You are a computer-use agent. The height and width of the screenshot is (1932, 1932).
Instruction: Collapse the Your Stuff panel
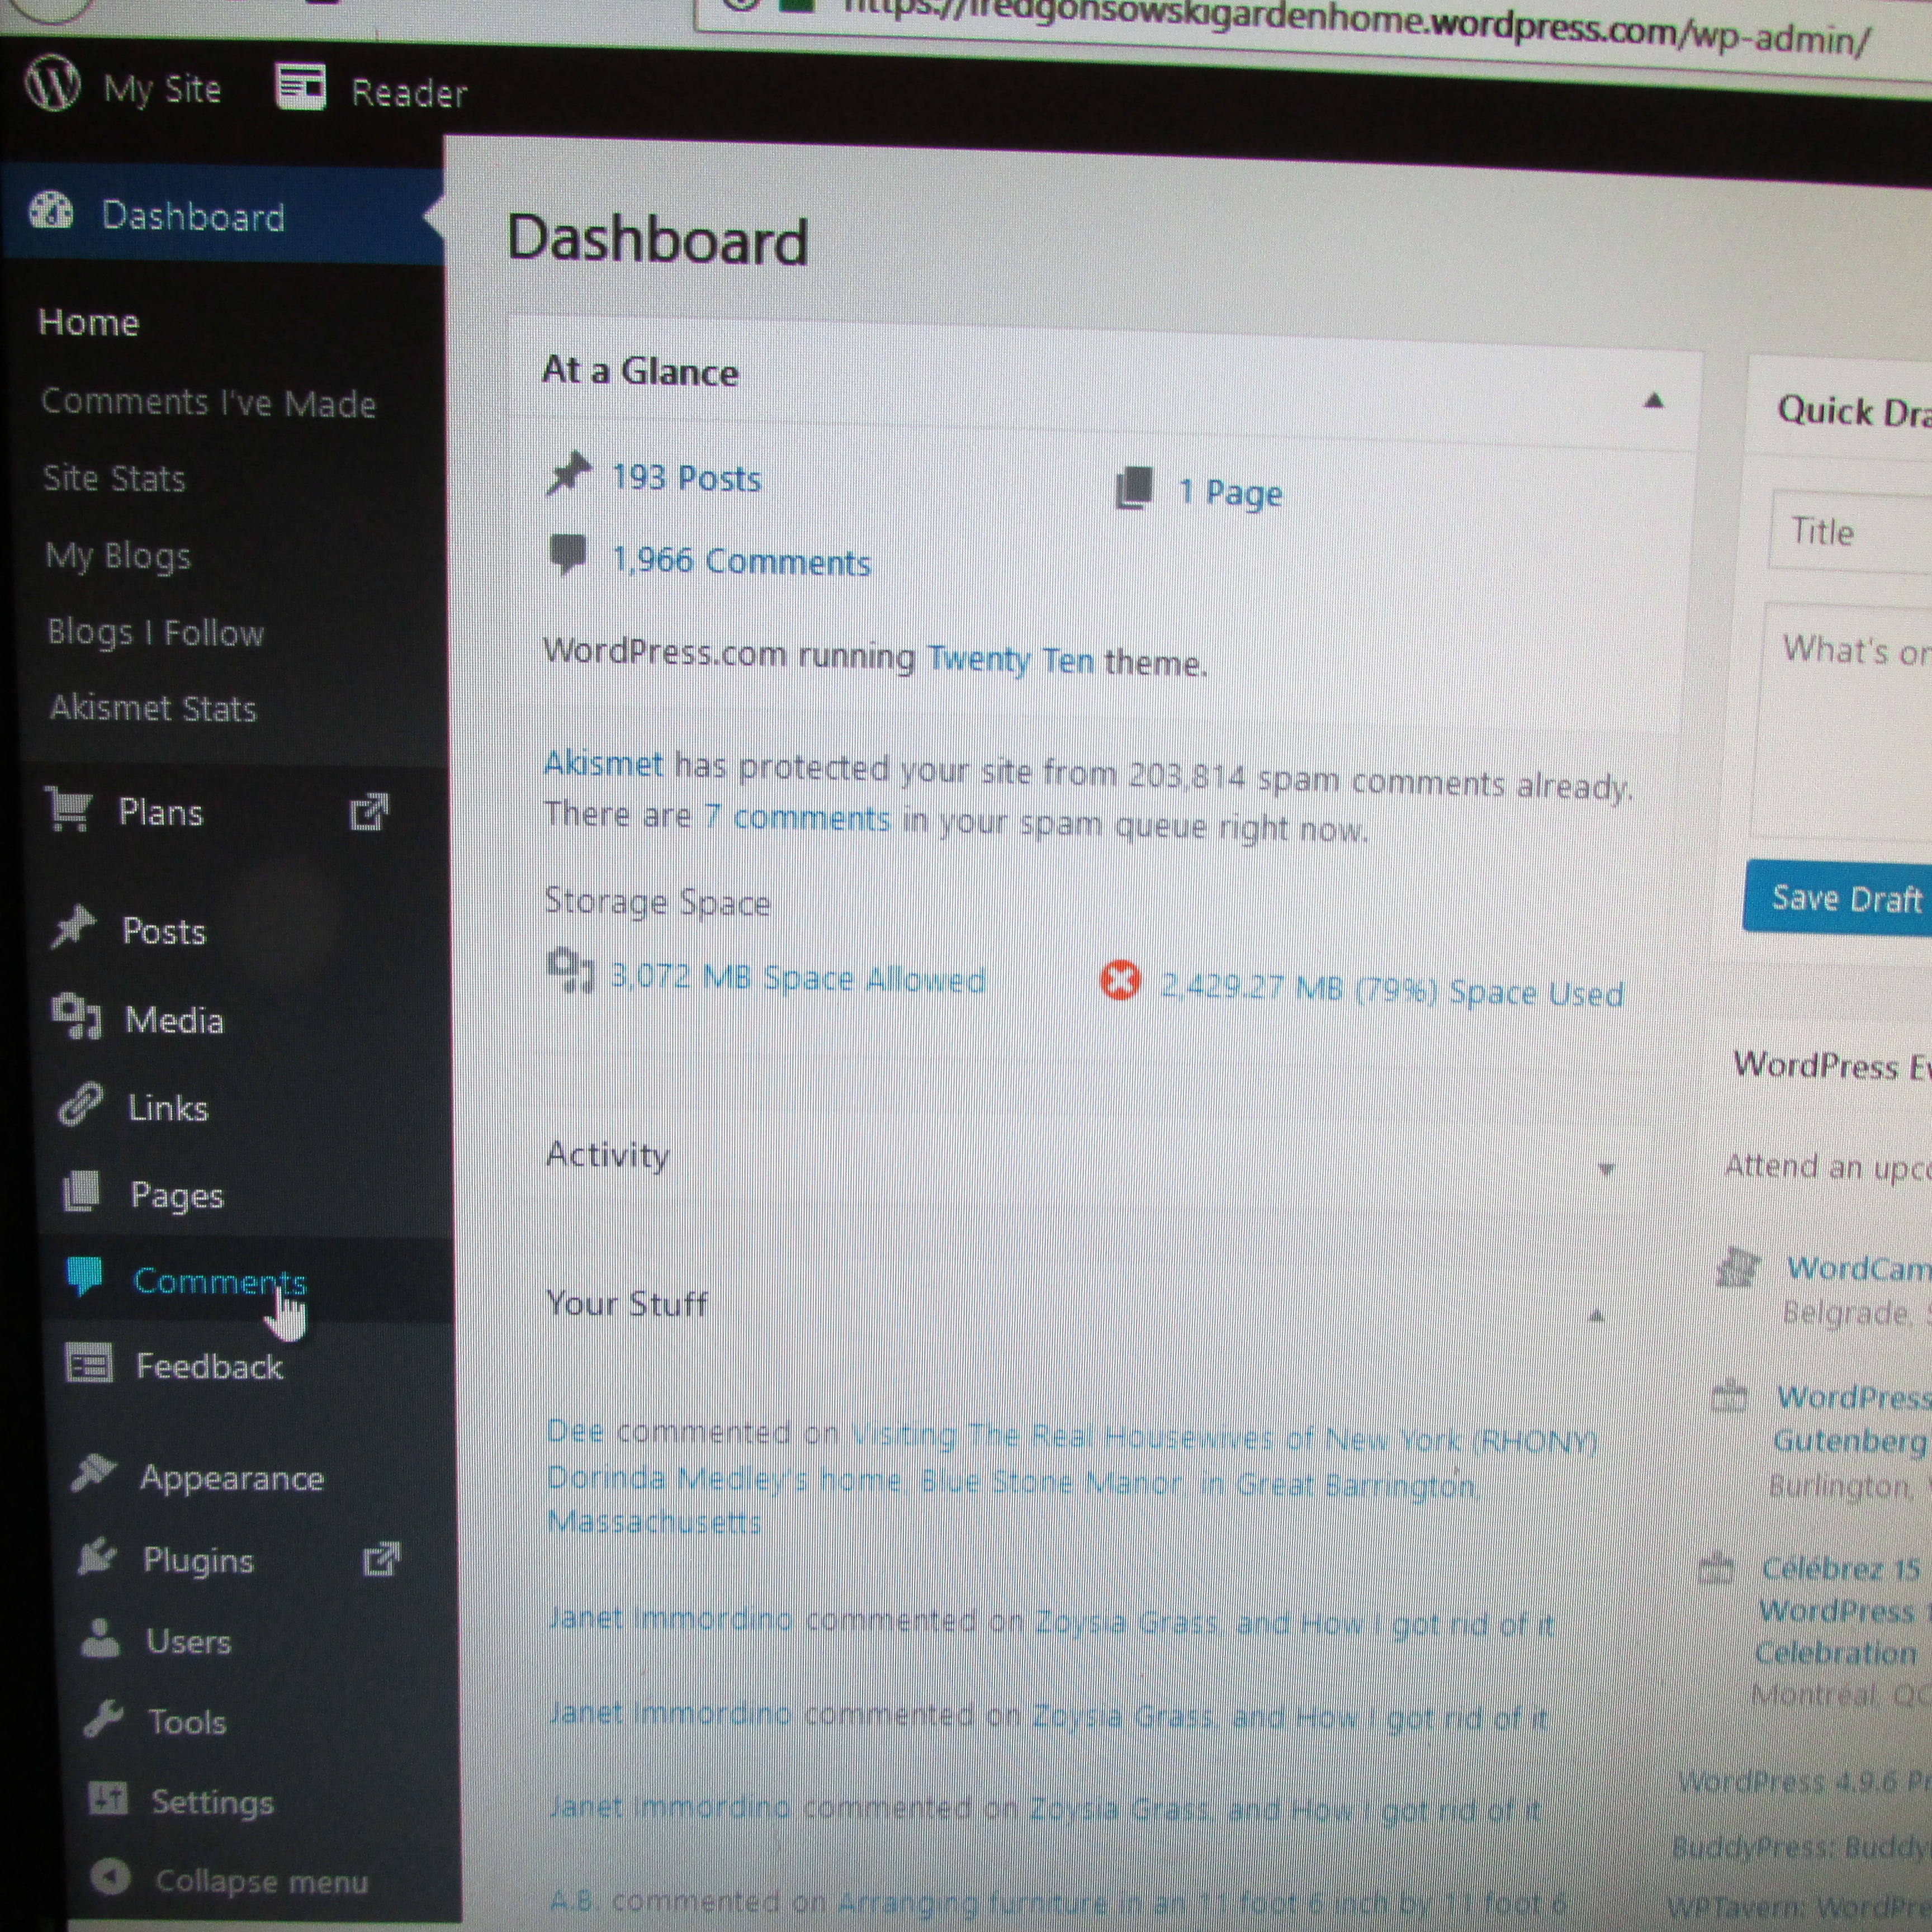(x=1596, y=1316)
